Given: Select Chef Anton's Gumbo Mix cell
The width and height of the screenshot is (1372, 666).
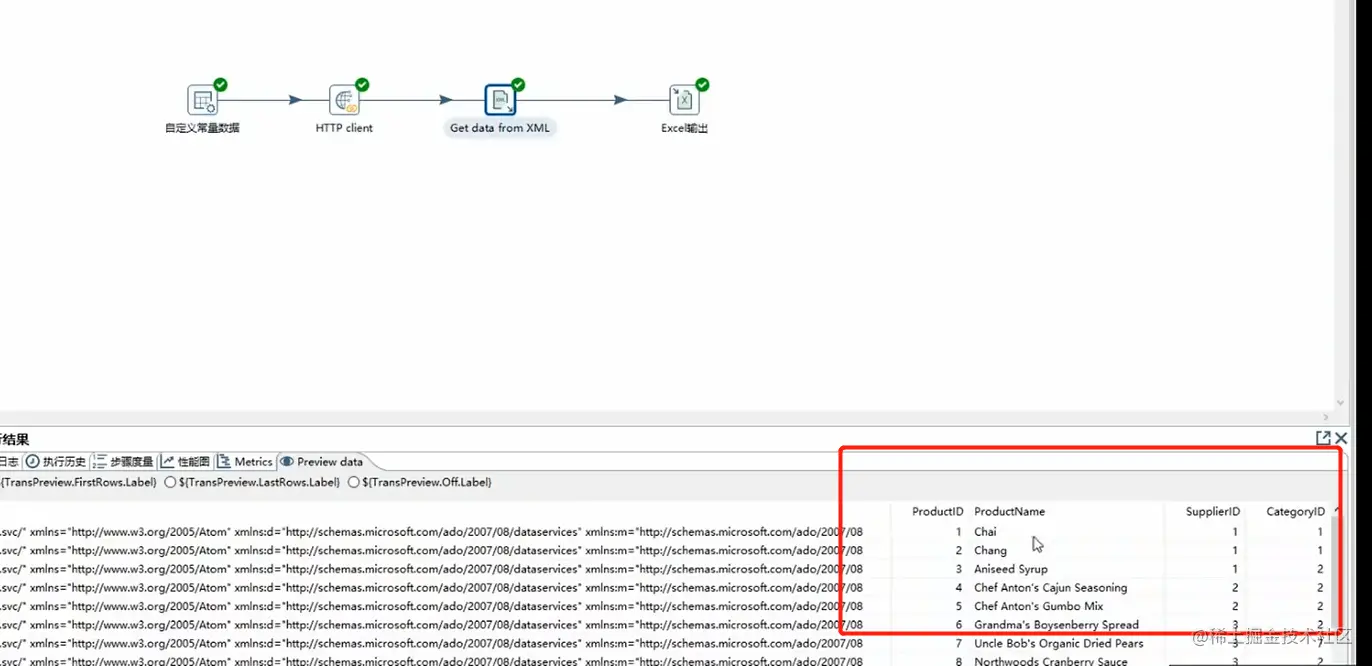Looking at the screenshot, I should pyautogui.click(x=1038, y=606).
